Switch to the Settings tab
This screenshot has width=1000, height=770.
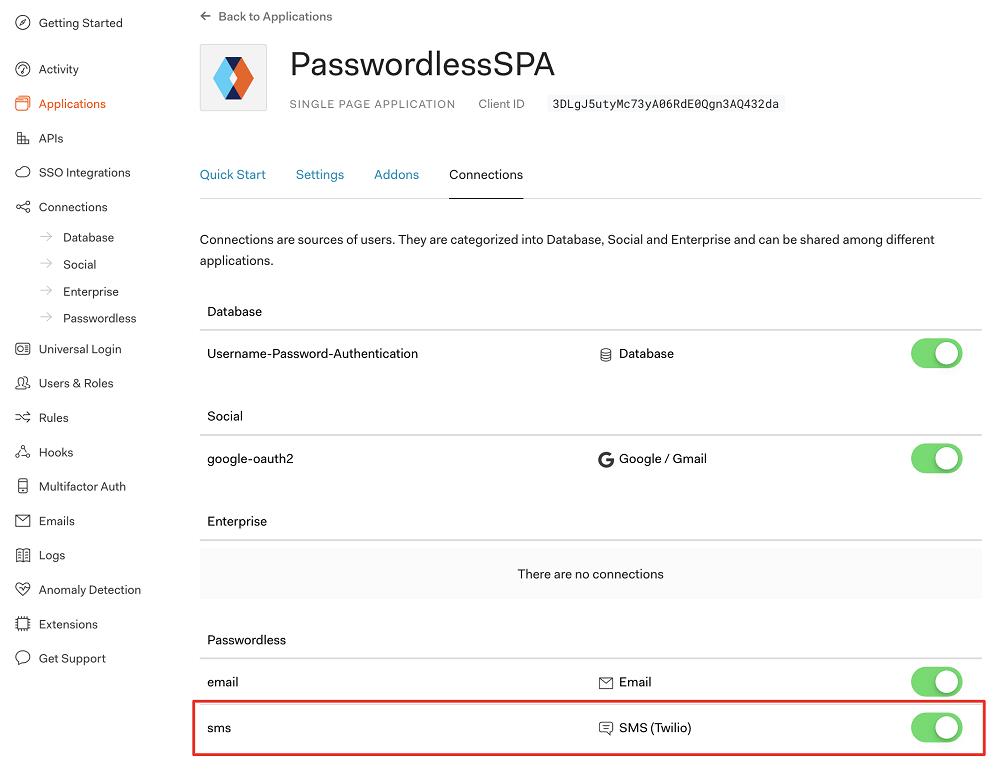(320, 175)
